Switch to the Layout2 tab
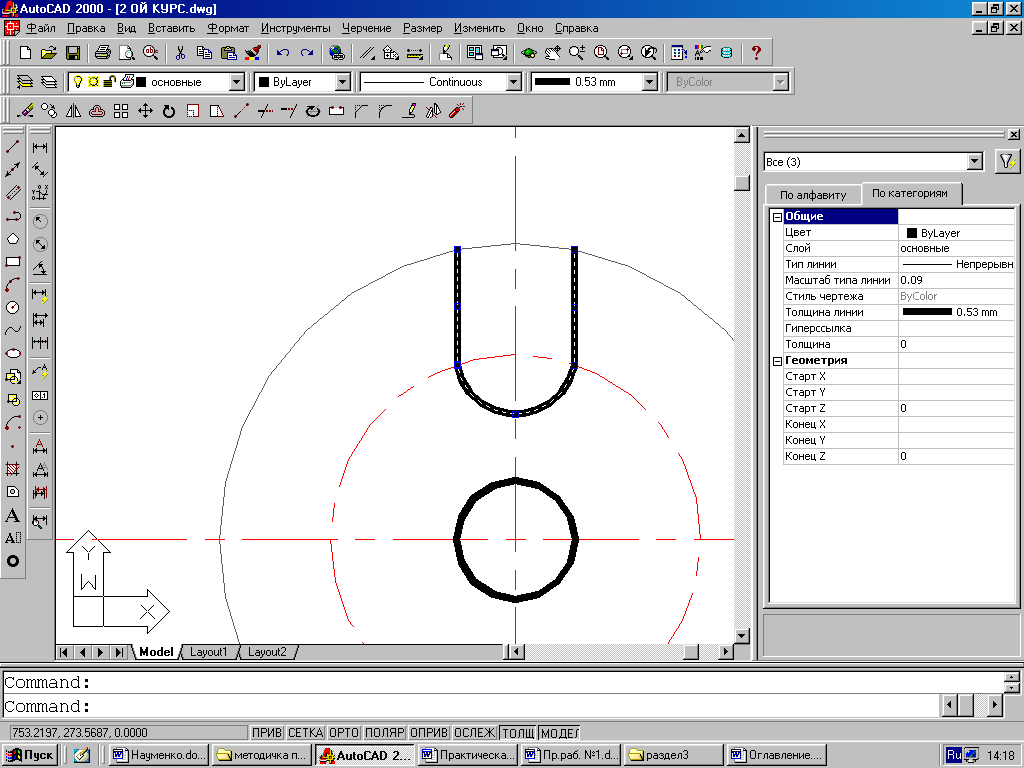The height and width of the screenshot is (768, 1024). coord(267,652)
